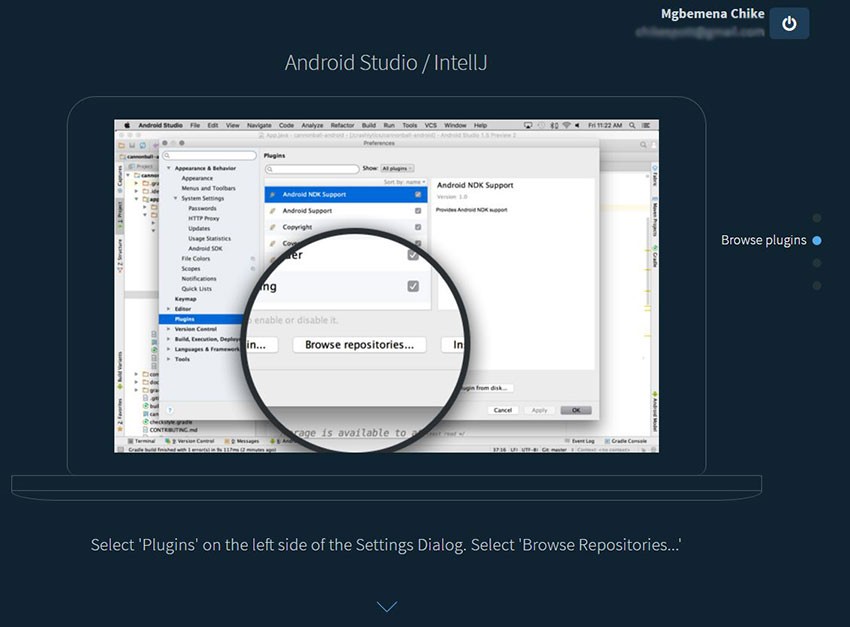Image resolution: width=850 pixels, height=627 pixels.
Task: Expand the Build, Execution, Deployment section
Action: [169, 339]
